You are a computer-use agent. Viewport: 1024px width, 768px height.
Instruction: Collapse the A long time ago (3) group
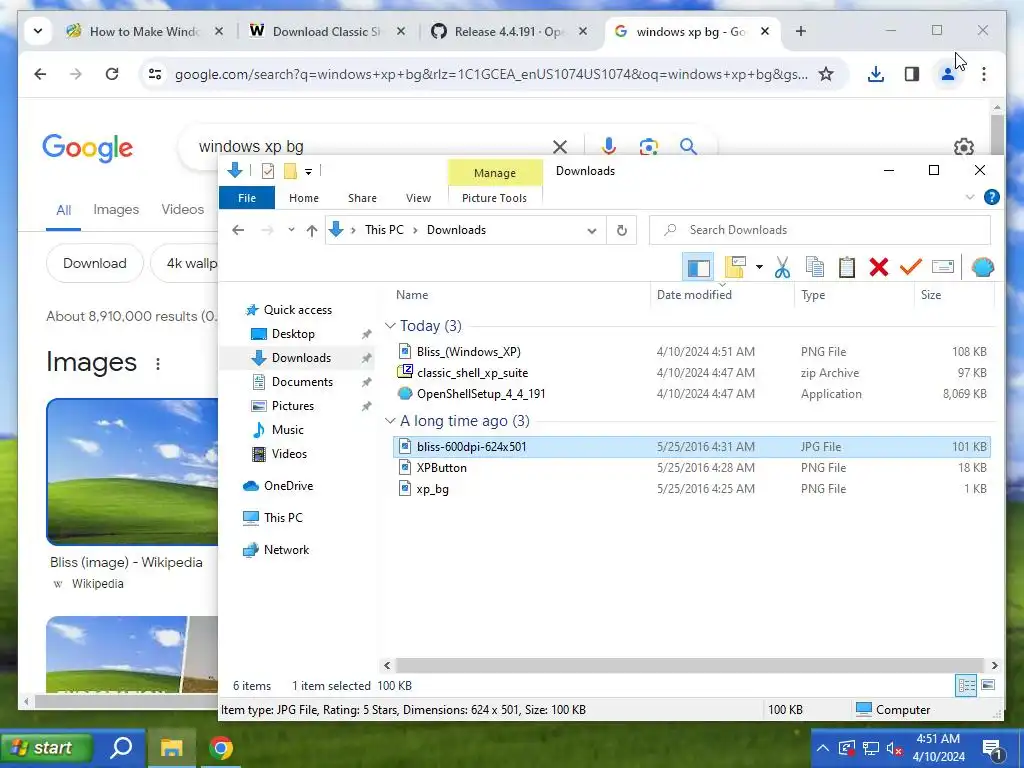tap(391, 421)
